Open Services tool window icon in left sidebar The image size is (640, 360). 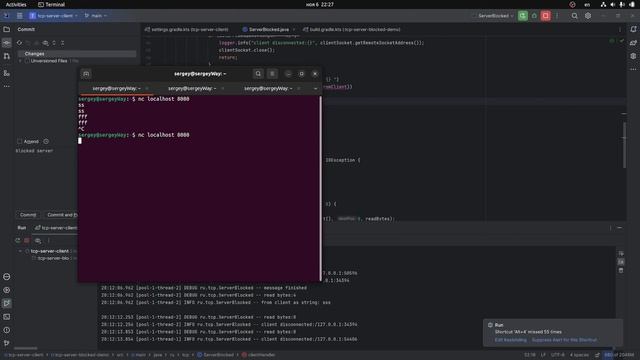[7, 290]
